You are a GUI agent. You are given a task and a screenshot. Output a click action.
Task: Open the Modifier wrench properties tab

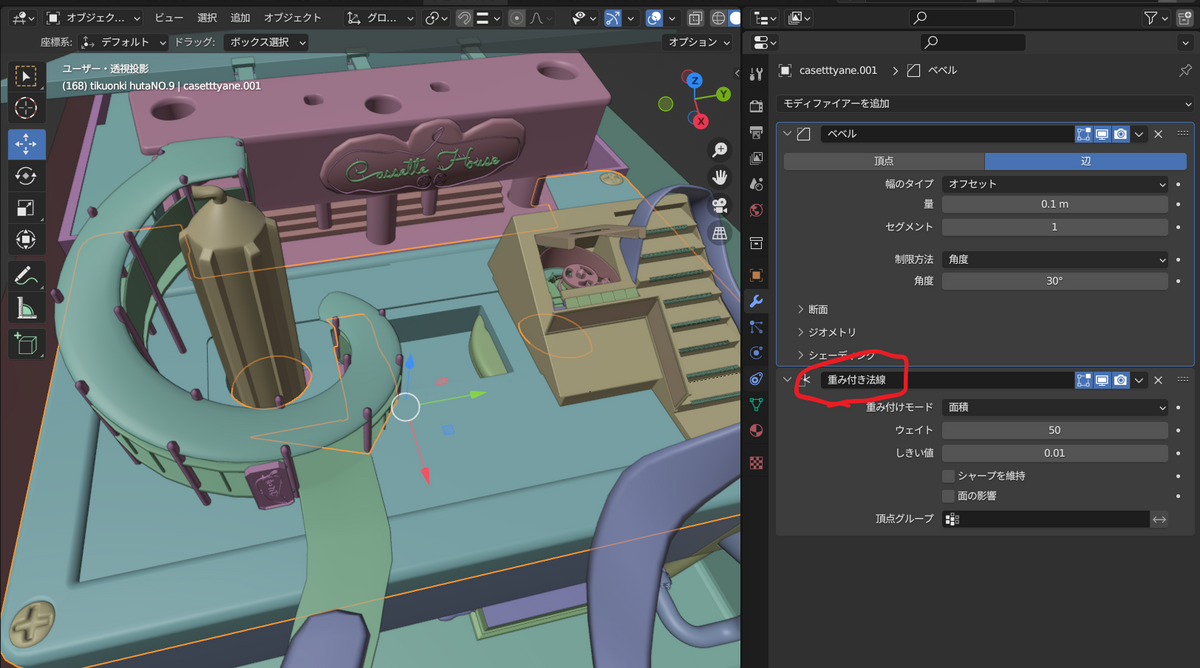(757, 301)
